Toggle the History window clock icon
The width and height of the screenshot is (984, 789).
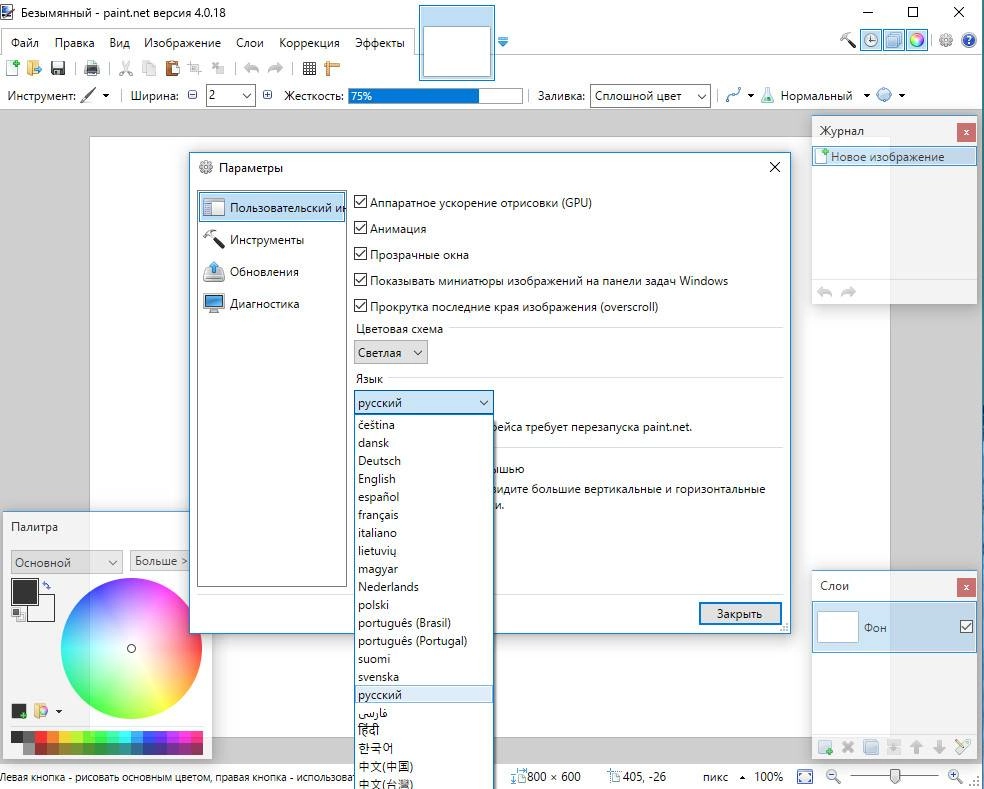870,40
